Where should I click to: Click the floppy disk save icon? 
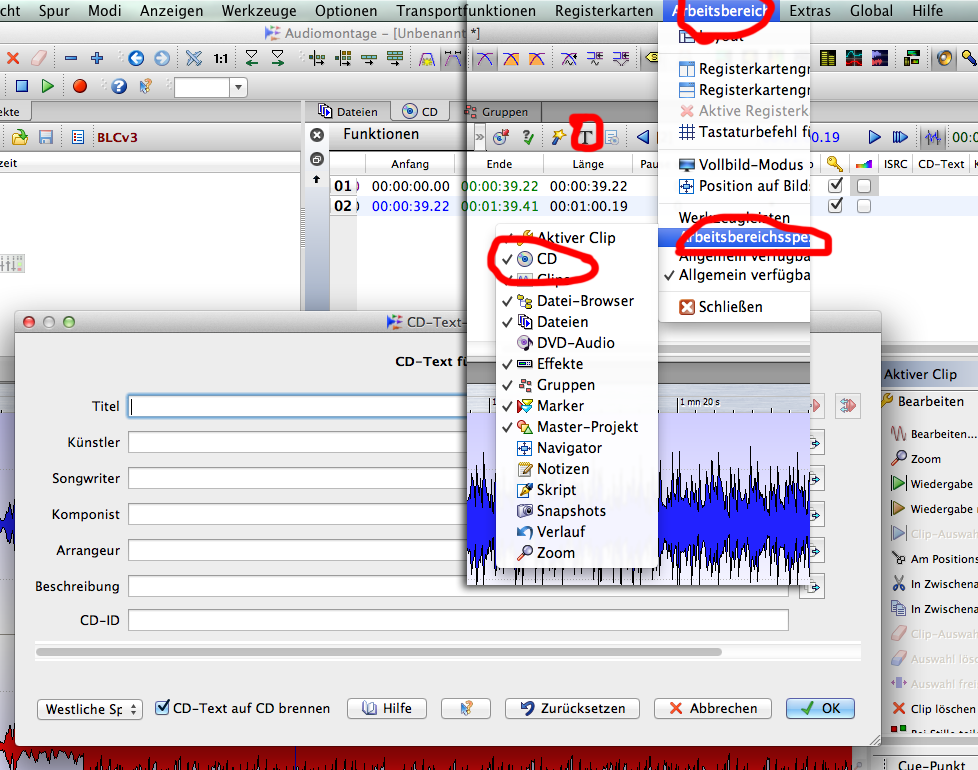(46, 137)
